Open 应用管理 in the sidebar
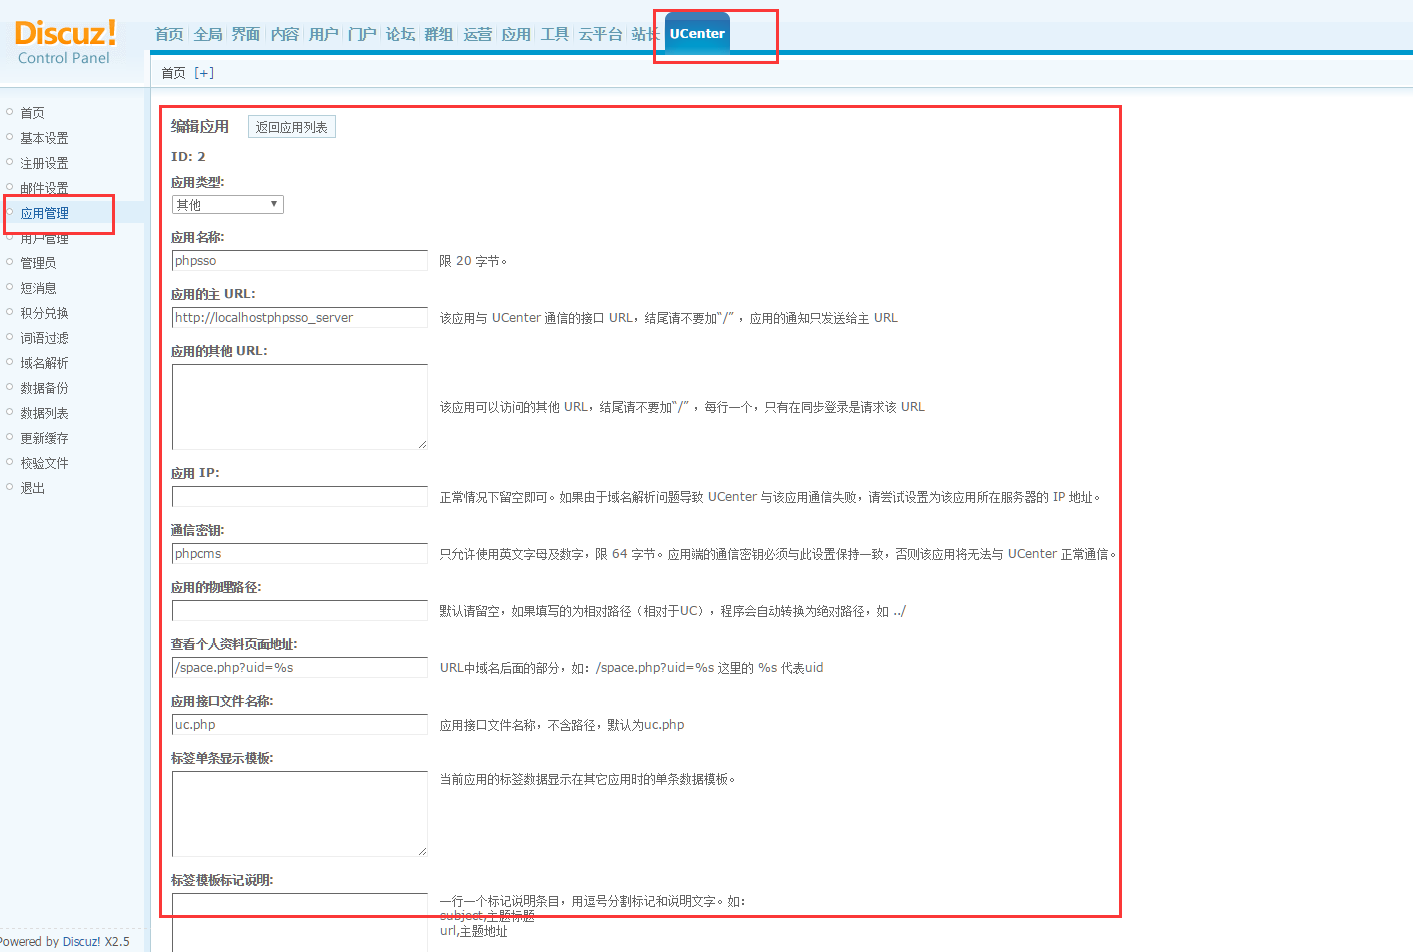Viewport: 1413px width, 952px height. point(44,213)
